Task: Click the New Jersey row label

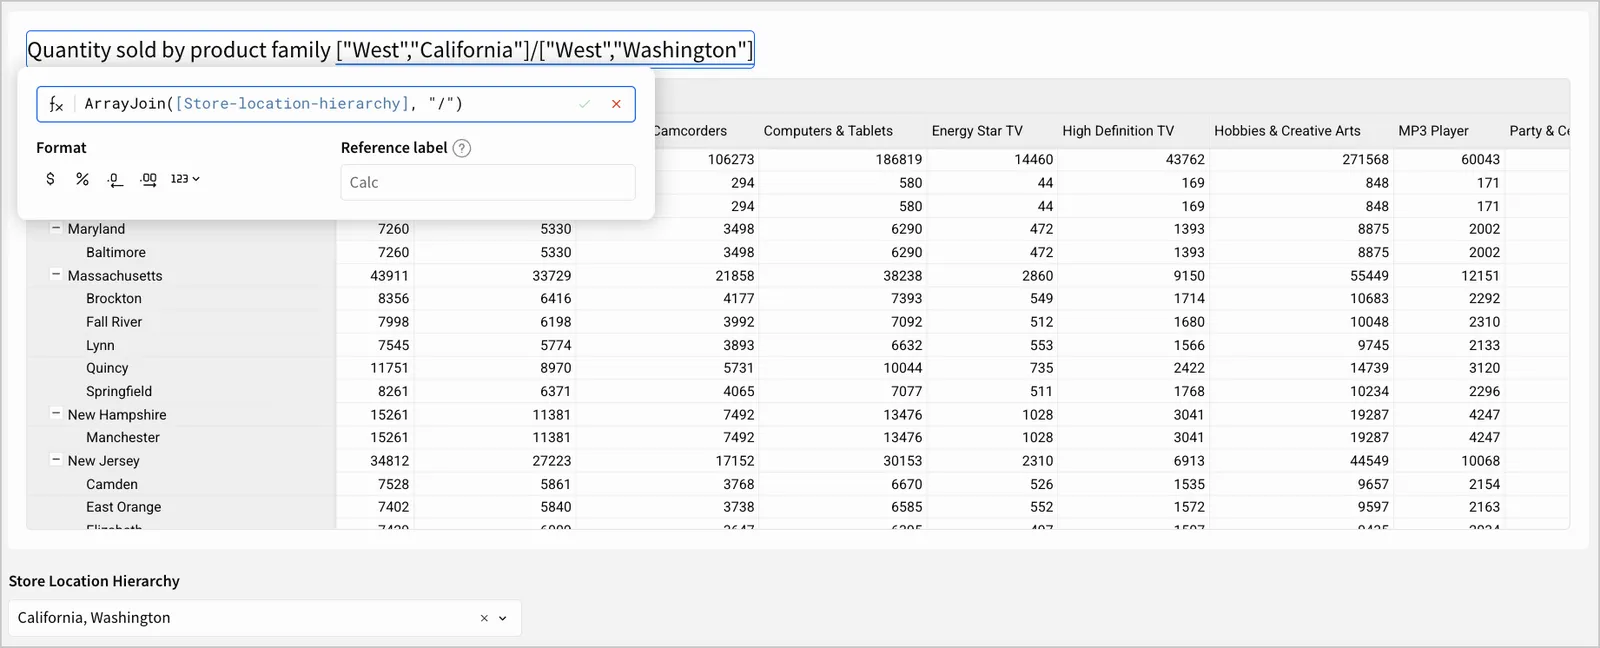Action: [x=104, y=461]
